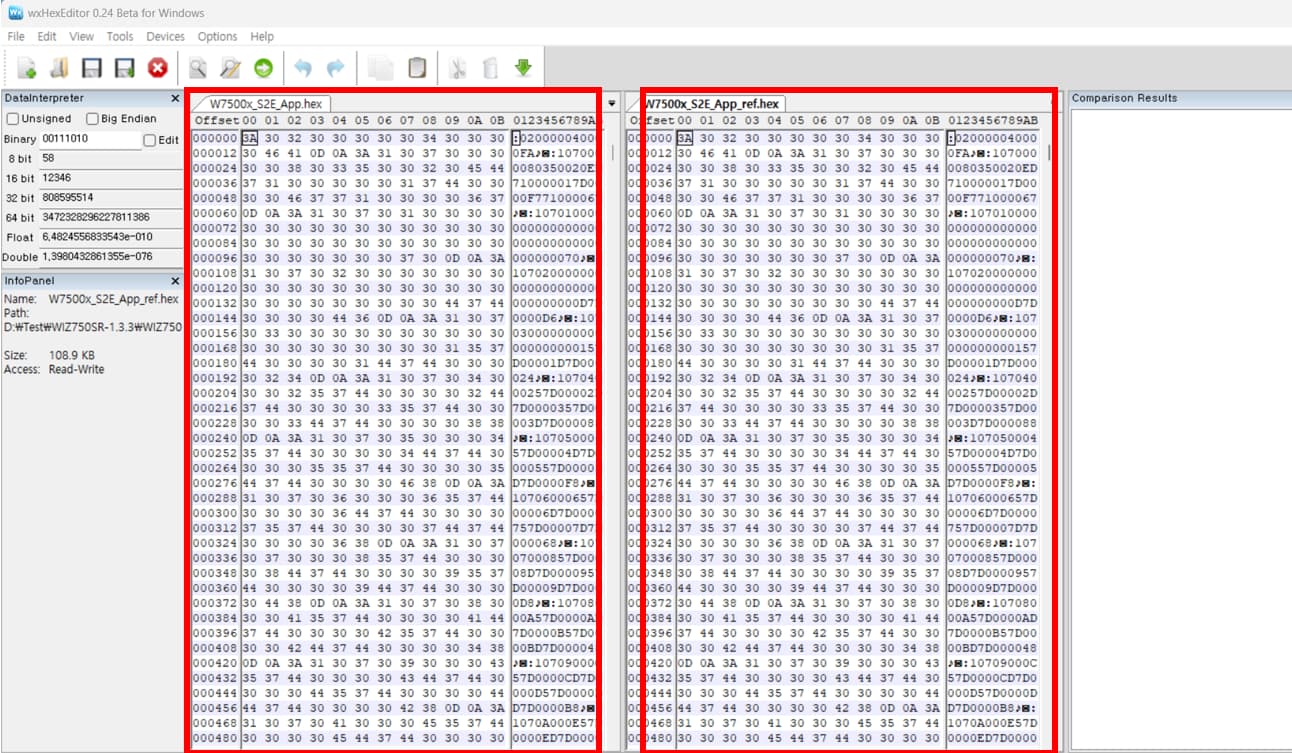Click the Comparison Results panel header
Viewport: 1292px width, 753px height.
click(1179, 98)
